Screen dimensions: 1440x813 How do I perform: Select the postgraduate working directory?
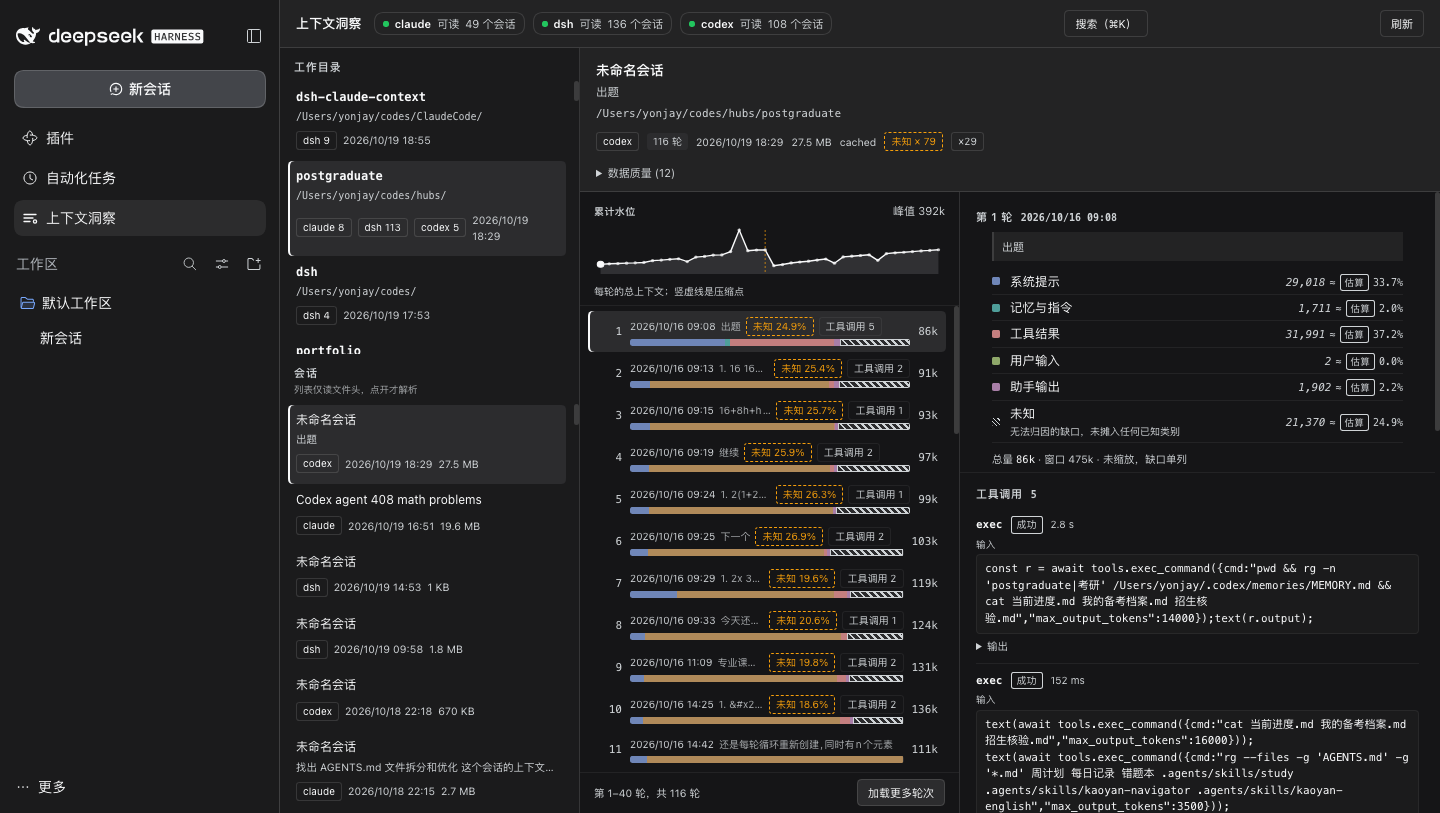(427, 209)
